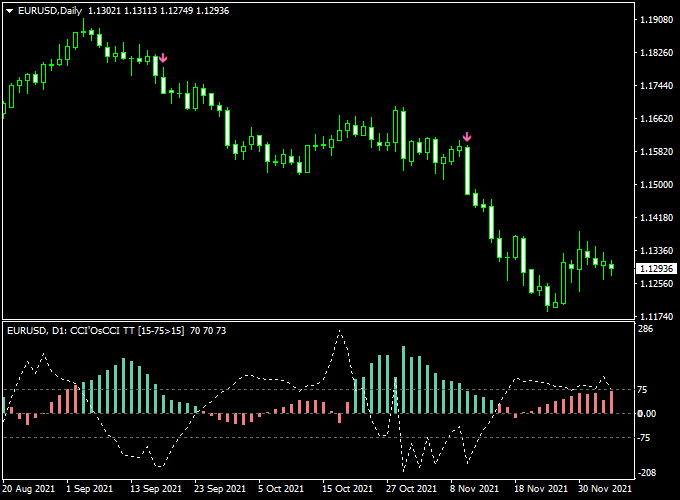The image size is (680, 500).
Task: Click the 1.14180 price axis label
Action: [x=657, y=218]
